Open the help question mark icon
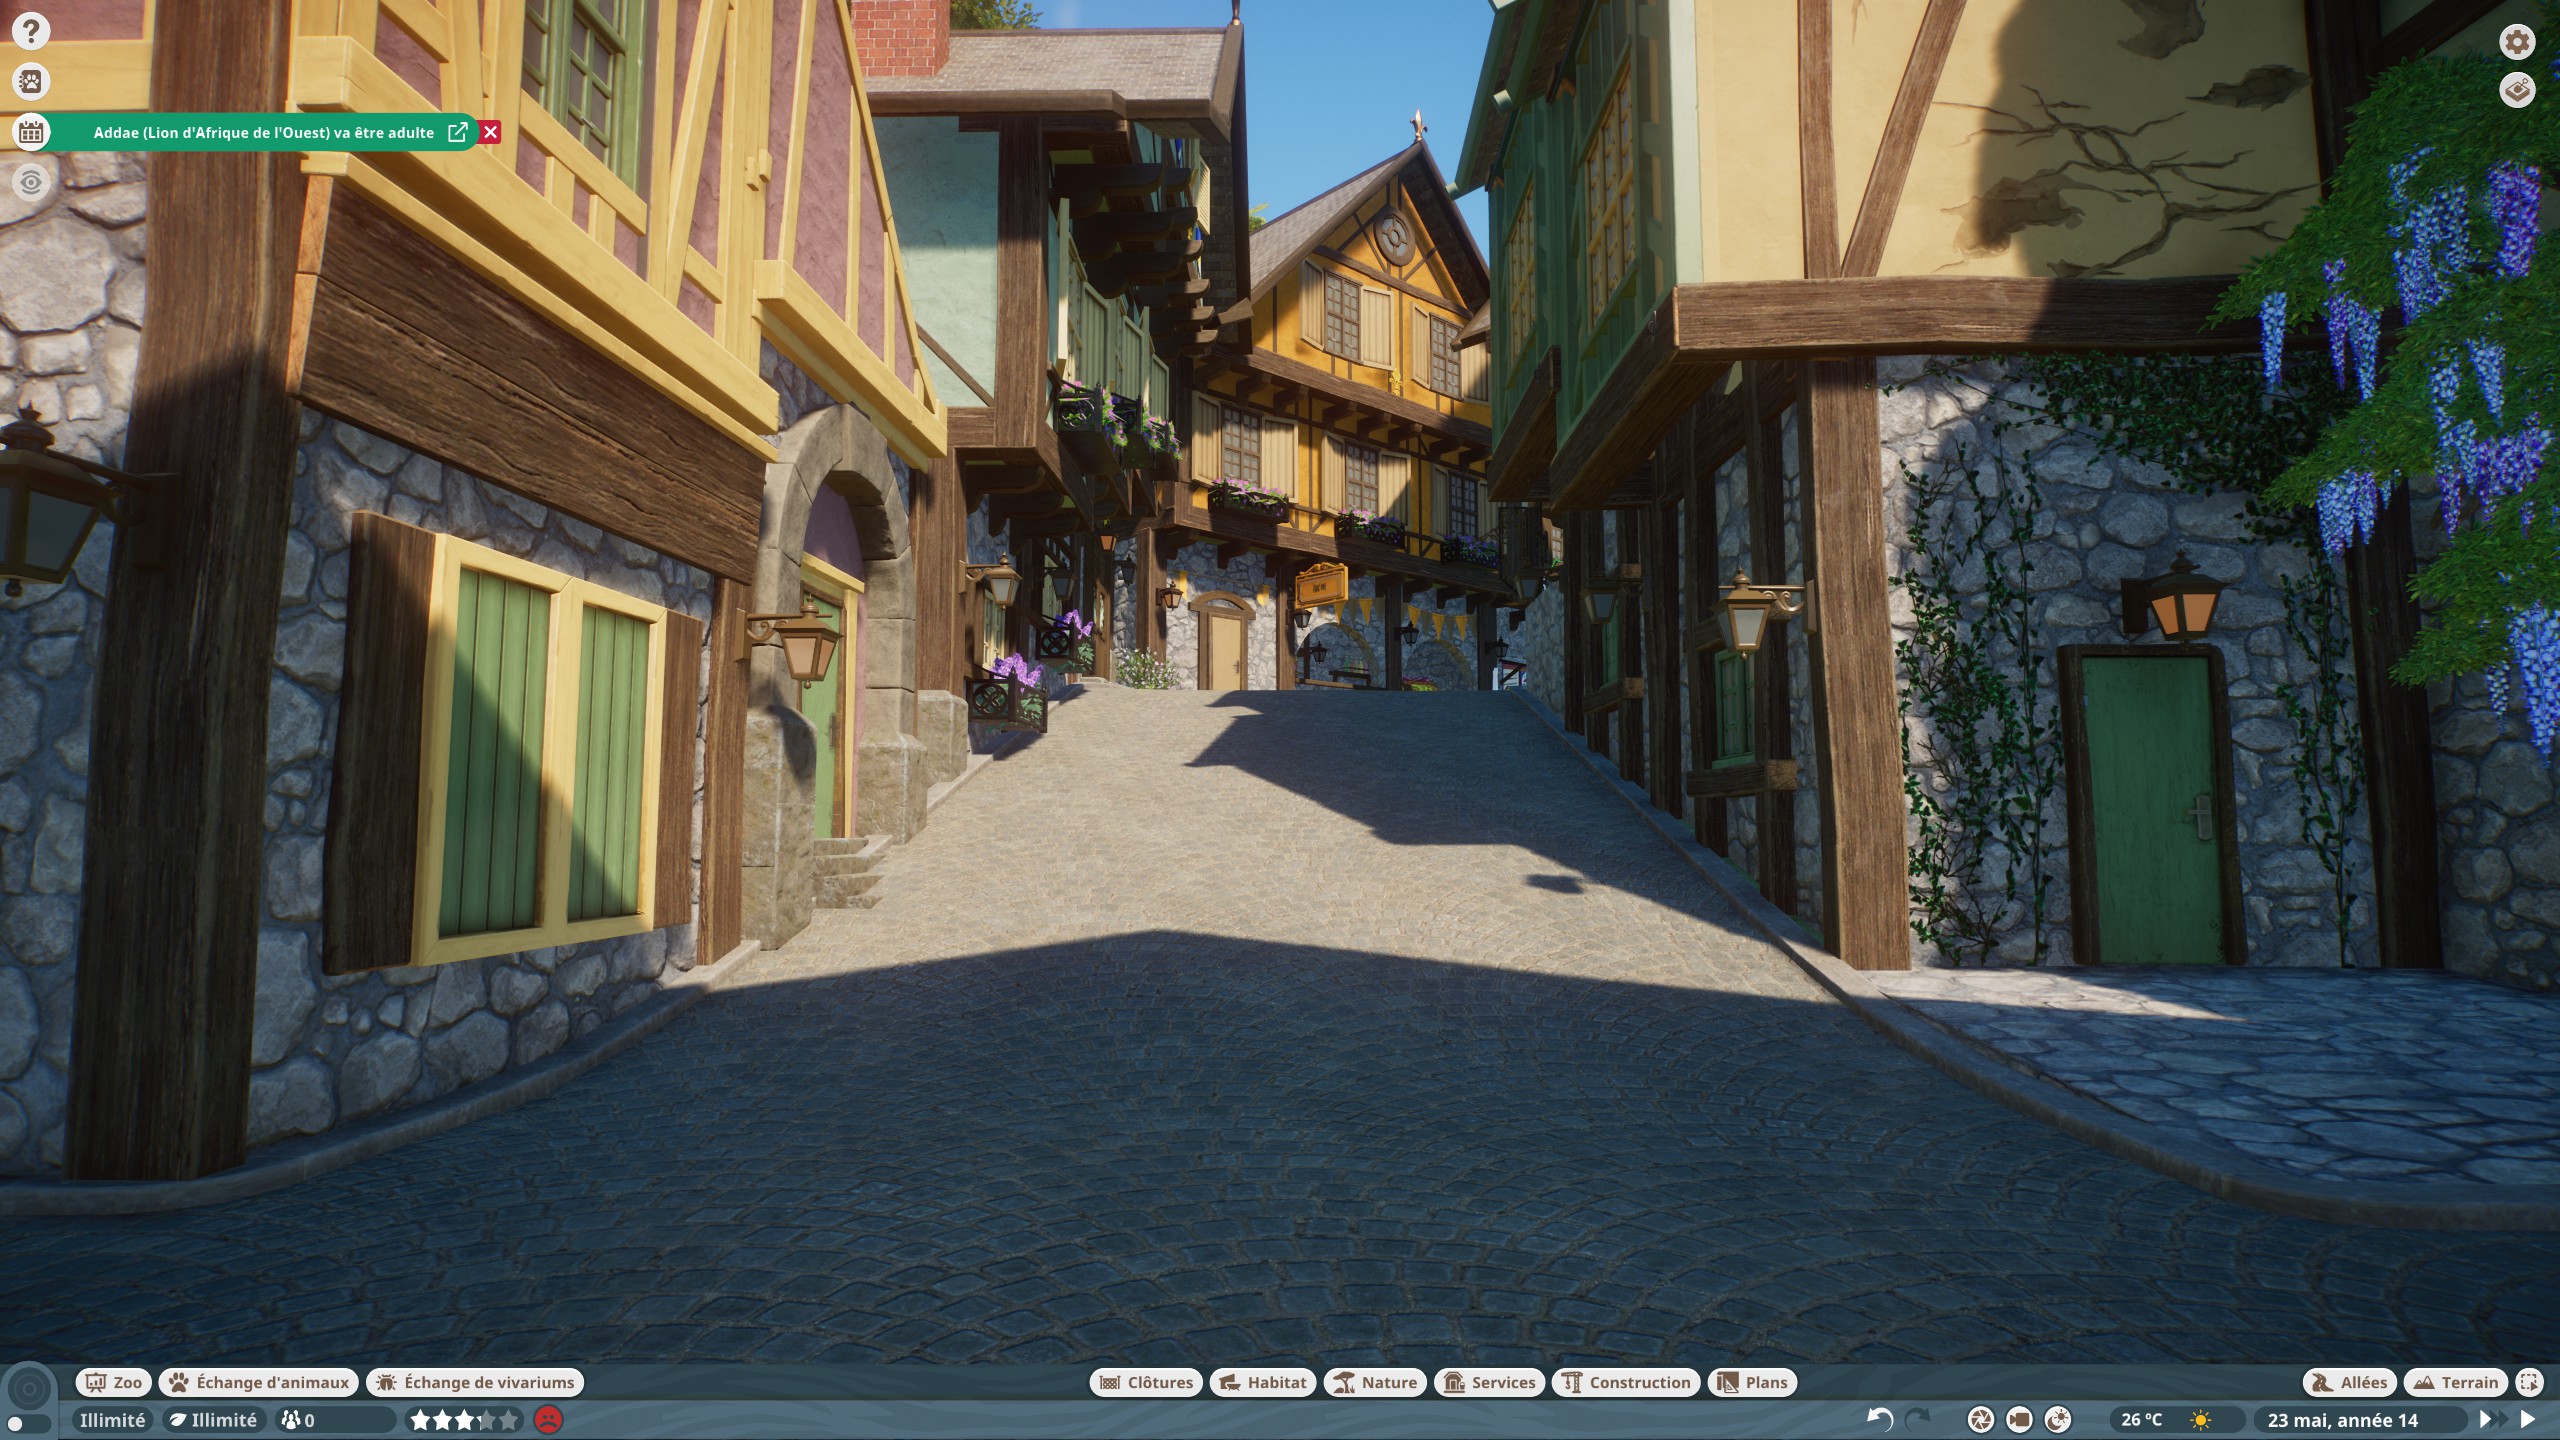2560x1440 pixels. tap(31, 31)
